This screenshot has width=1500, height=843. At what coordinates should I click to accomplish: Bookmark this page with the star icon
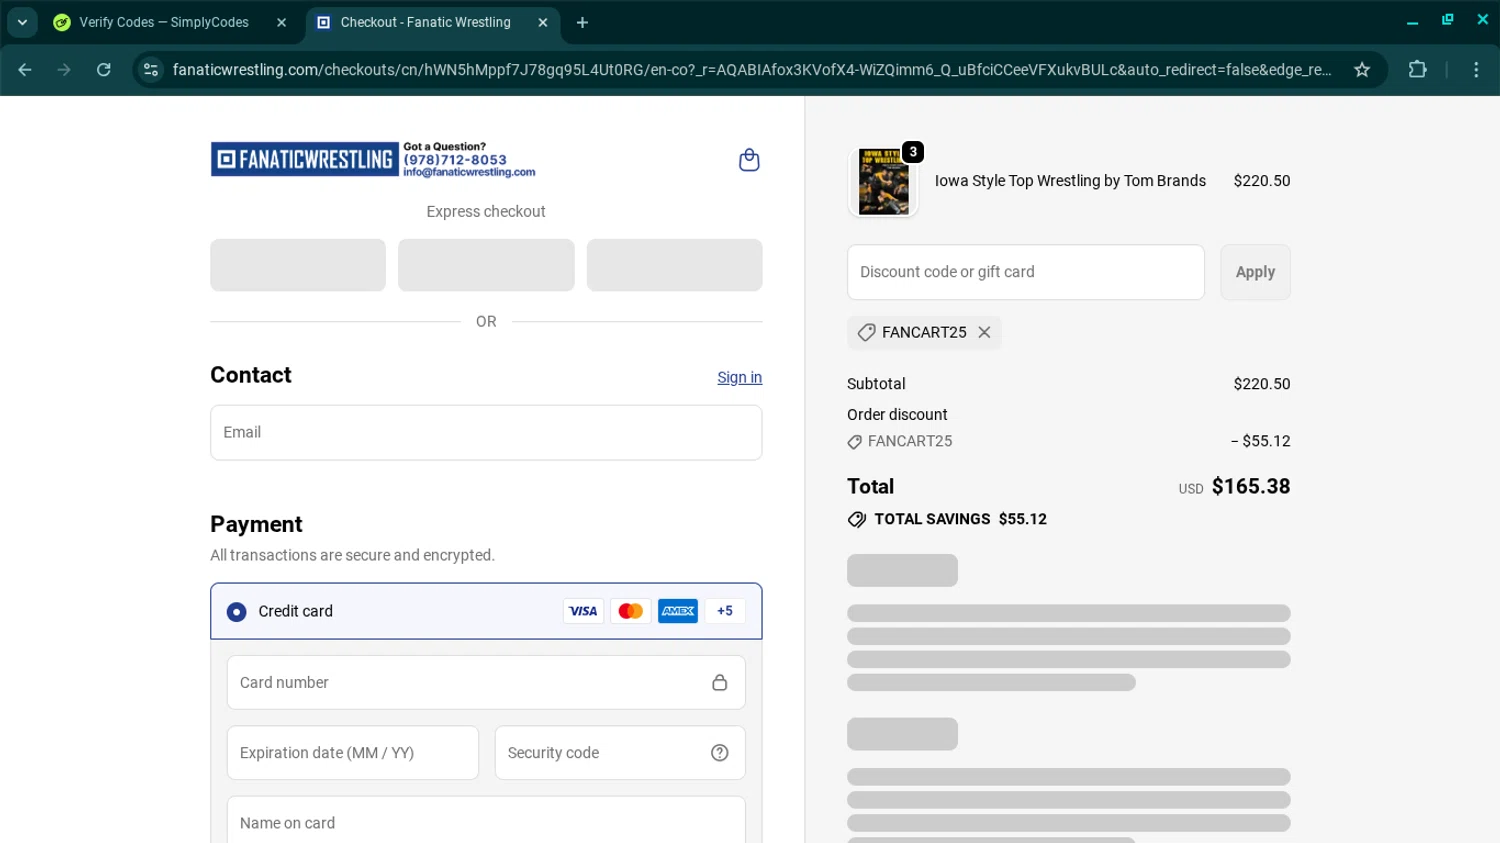[1362, 70]
